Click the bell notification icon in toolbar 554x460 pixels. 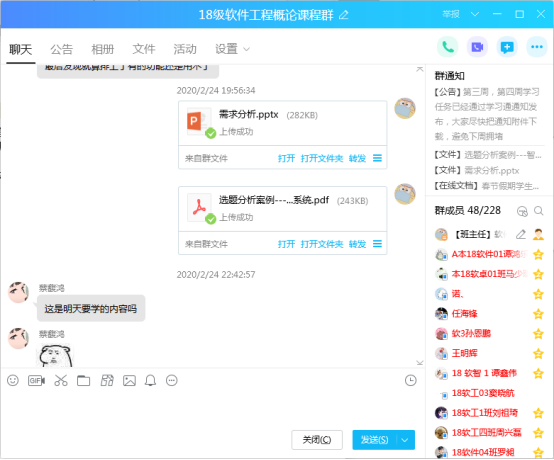tap(151, 381)
